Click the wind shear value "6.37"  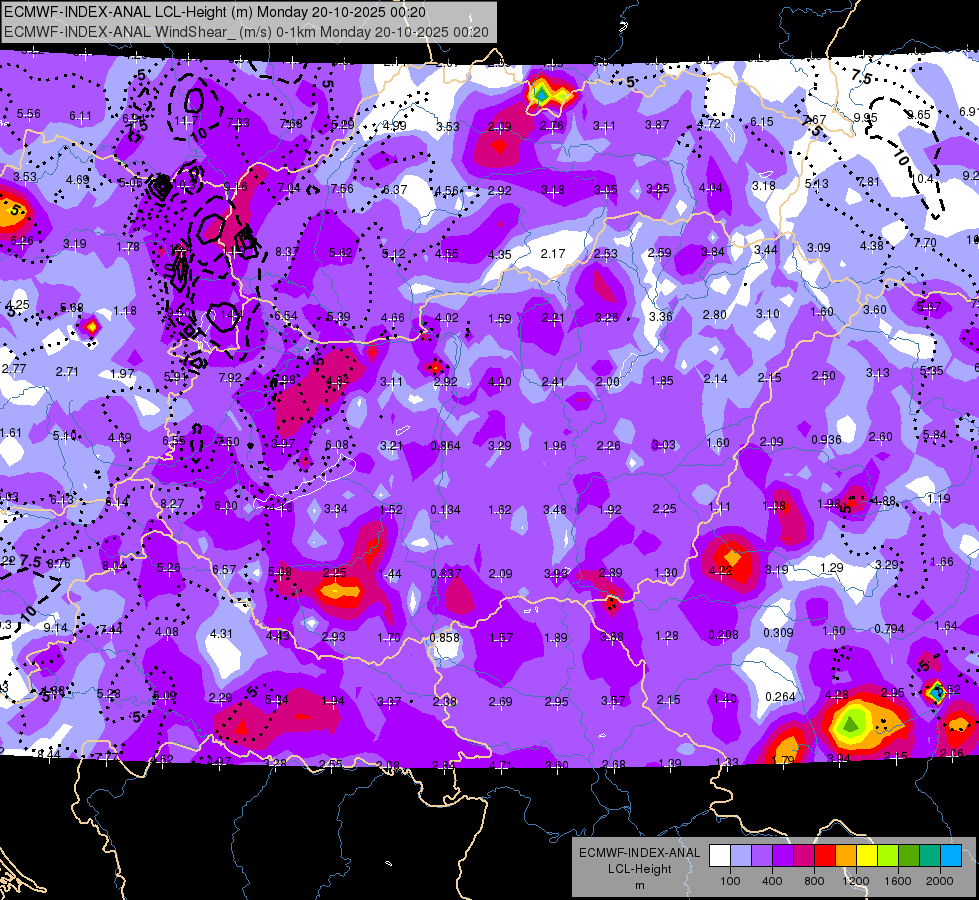coord(395,189)
